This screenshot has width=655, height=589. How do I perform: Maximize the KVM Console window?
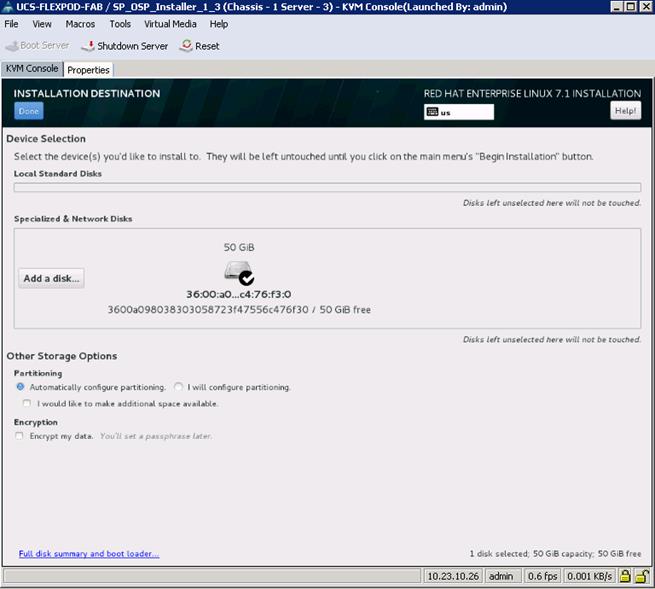(631, 7)
